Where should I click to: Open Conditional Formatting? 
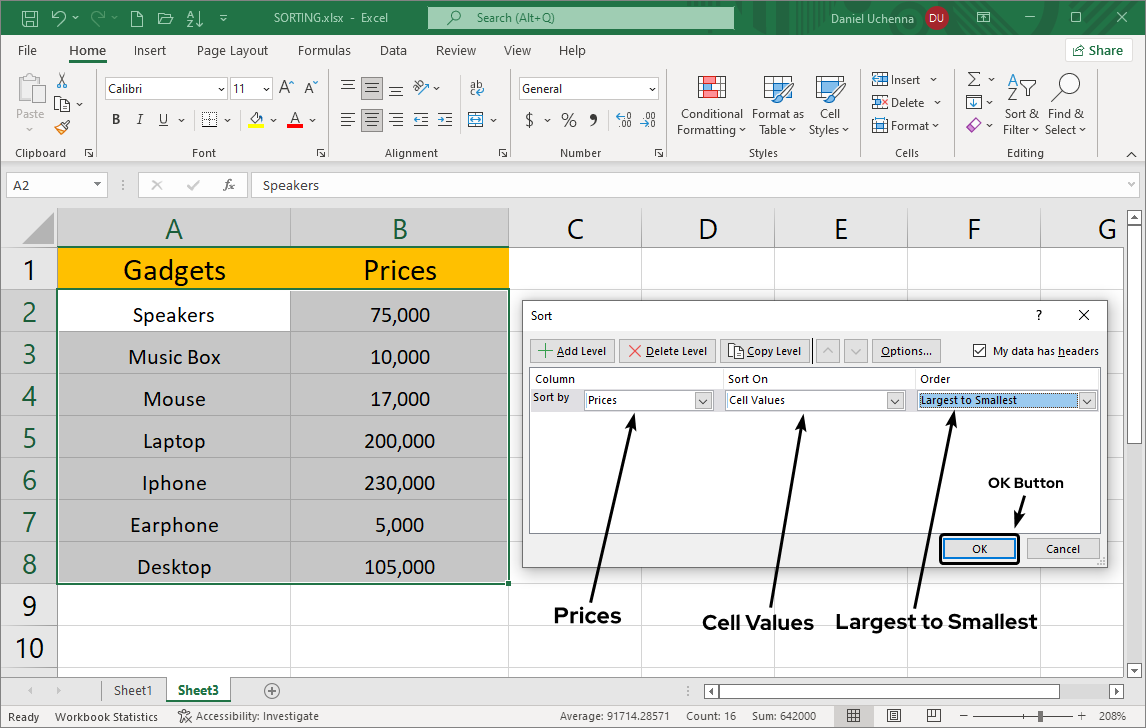tap(711, 106)
